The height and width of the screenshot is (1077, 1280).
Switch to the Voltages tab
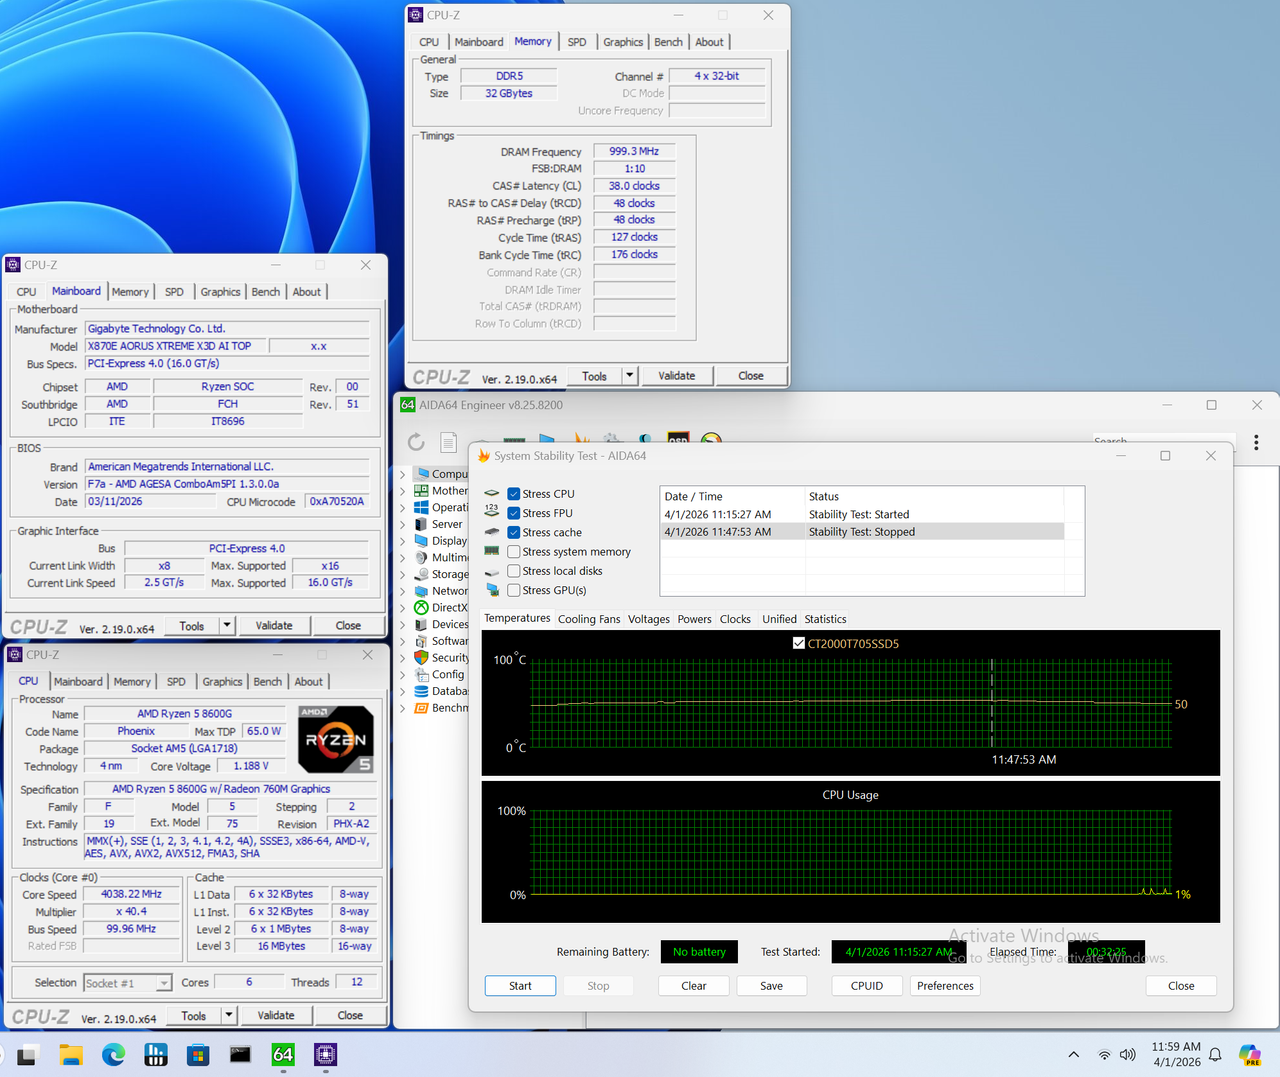coord(649,619)
